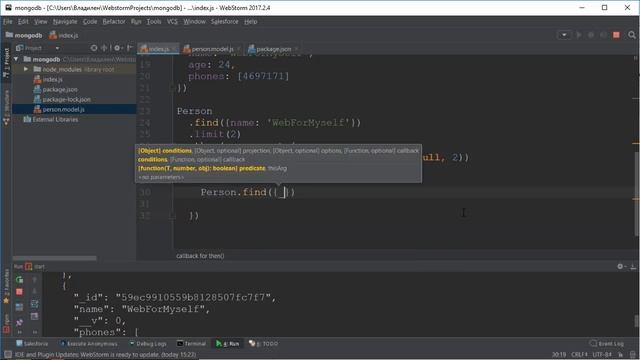Click the mongodb breadcrumb in navigation bar
The height and width of the screenshot is (360, 640).
[24, 36]
